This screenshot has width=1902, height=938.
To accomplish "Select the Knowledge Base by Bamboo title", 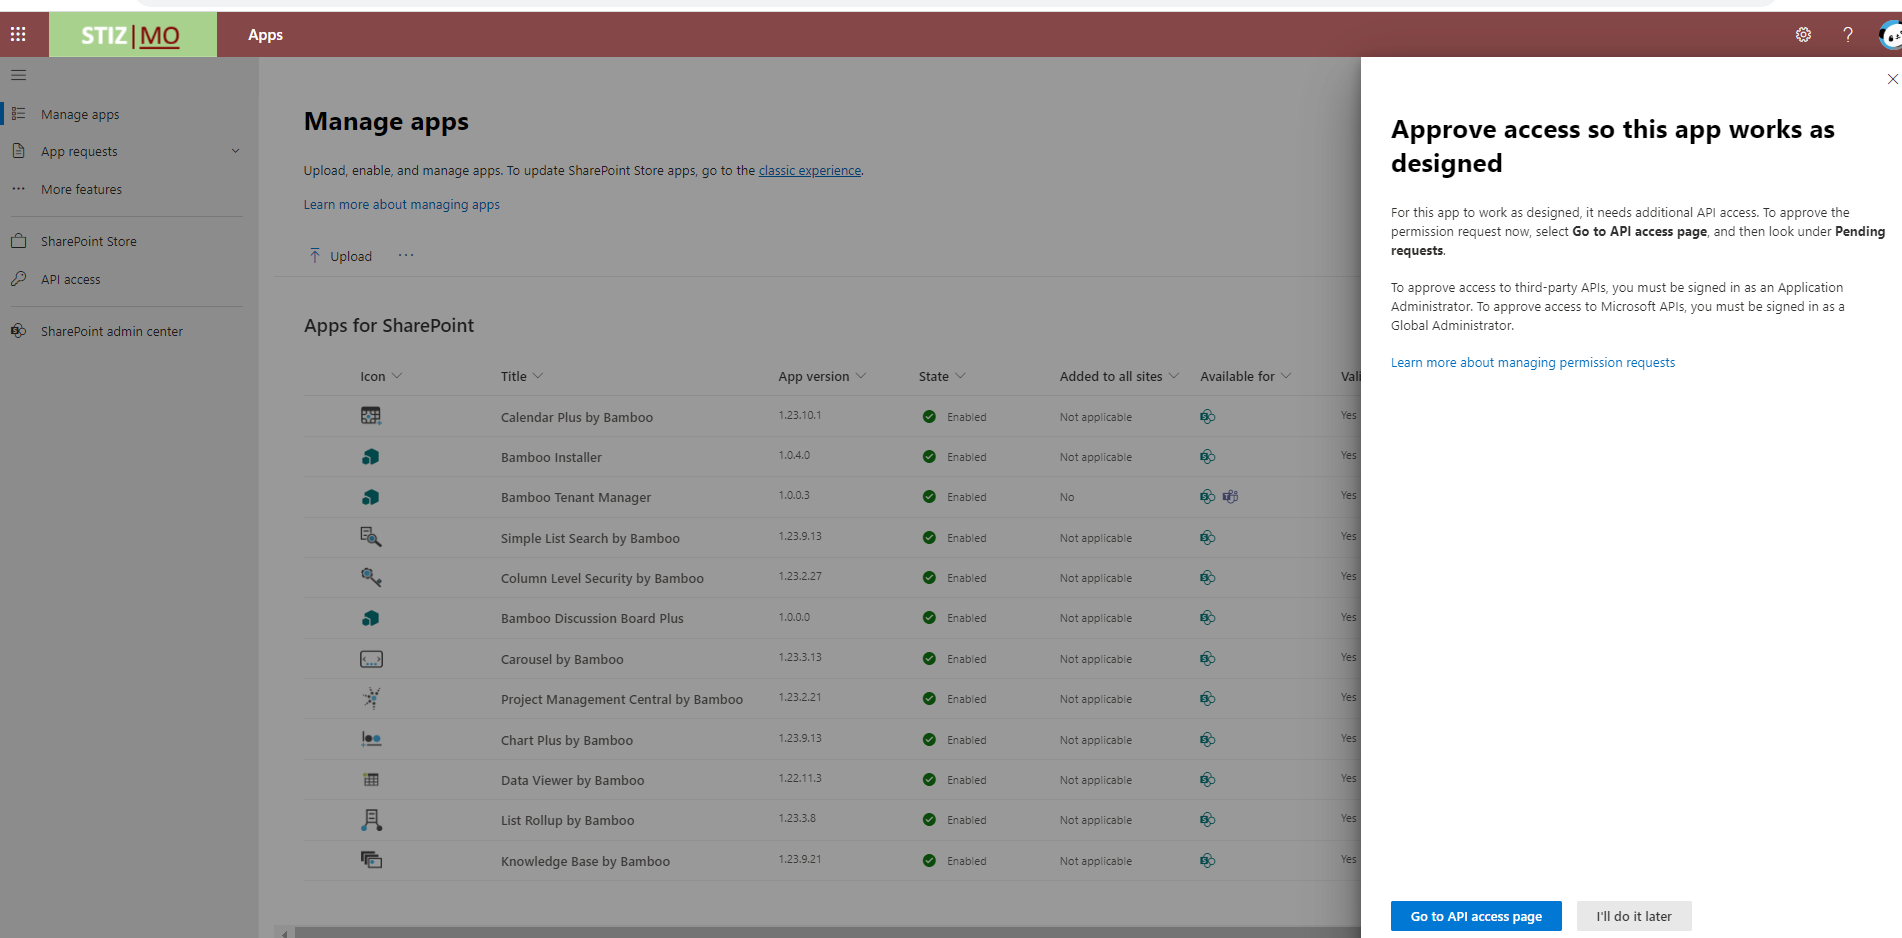I will (x=586, y=861).
